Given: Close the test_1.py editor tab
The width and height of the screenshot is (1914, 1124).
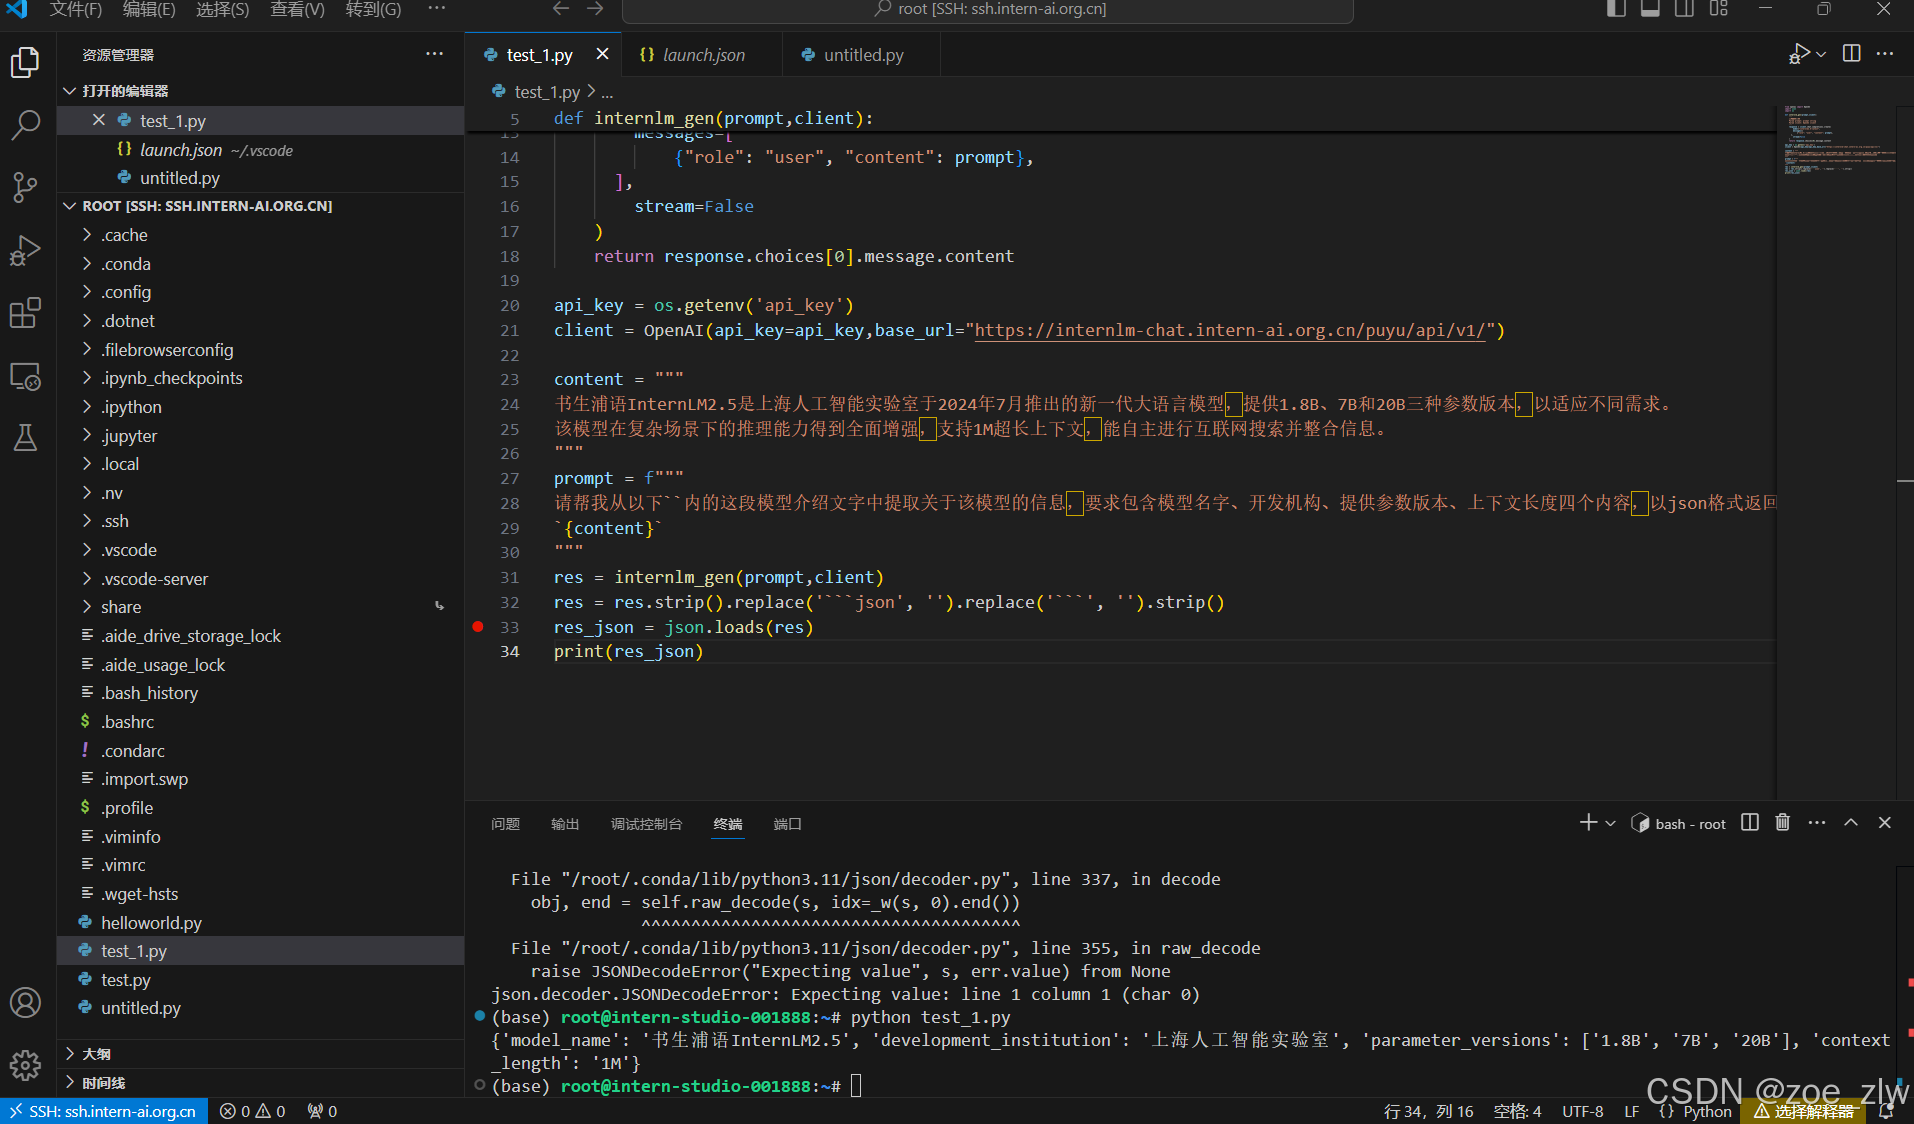Looking at the screenshot, I should tap(602, 54).
